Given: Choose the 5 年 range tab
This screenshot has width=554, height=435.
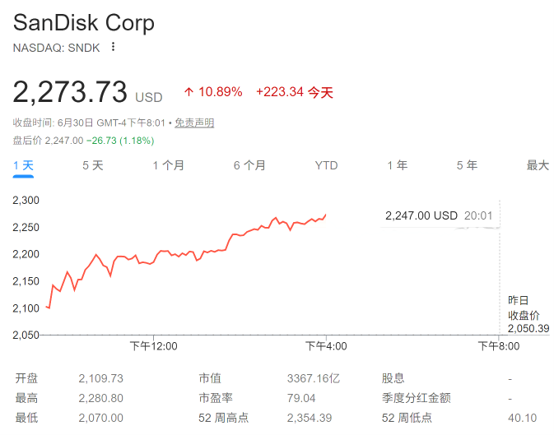Looking at the screenshot, I should point(467,165).
